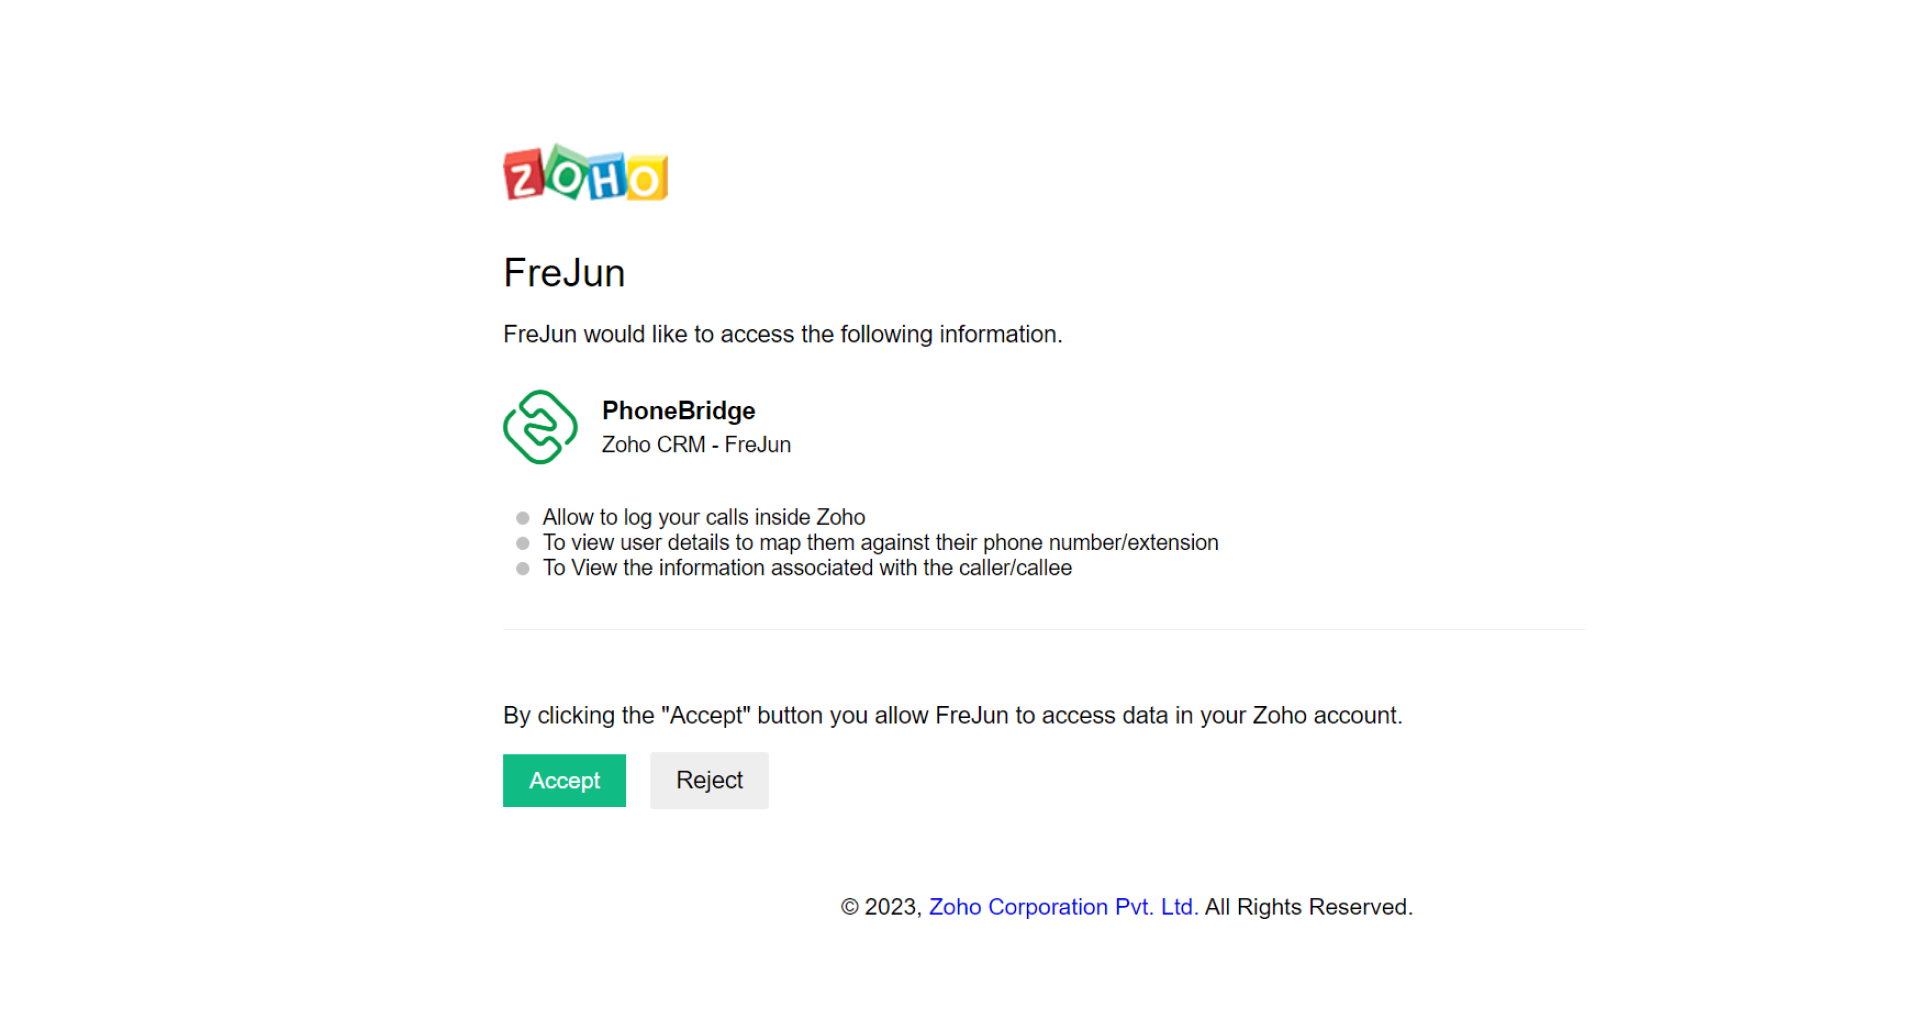Select the FreJun page heading
The height and width of the screenshot is (1020, 1920).
point(564,272)
